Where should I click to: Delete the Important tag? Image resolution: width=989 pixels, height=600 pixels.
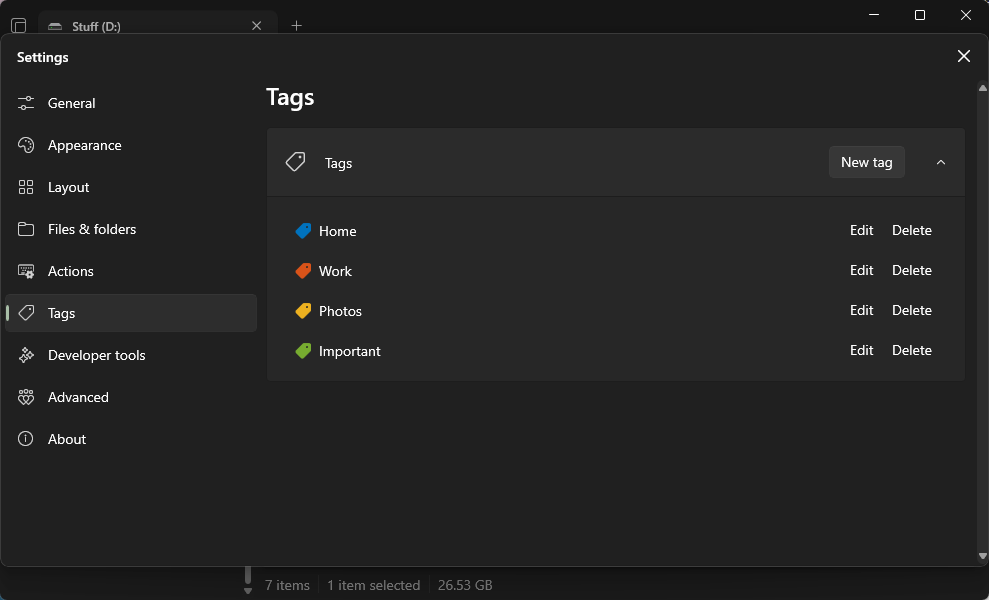911,351
